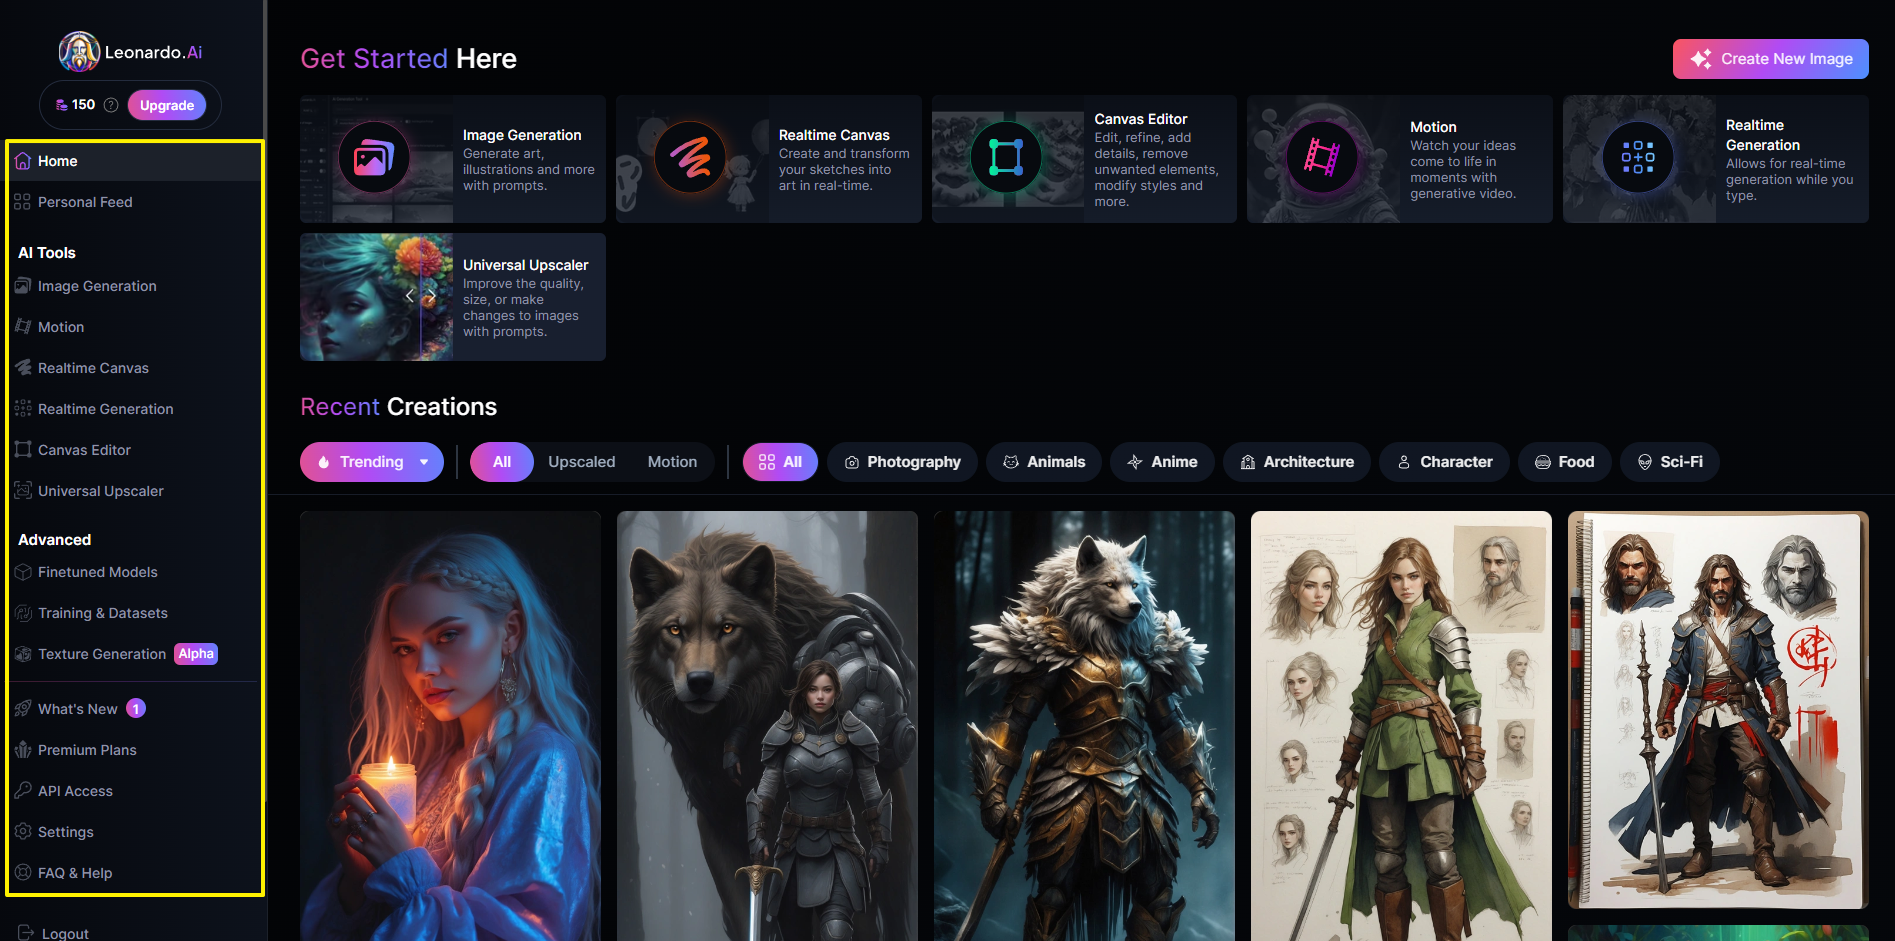Open the Realtime Canvas scribble icon

689,158
